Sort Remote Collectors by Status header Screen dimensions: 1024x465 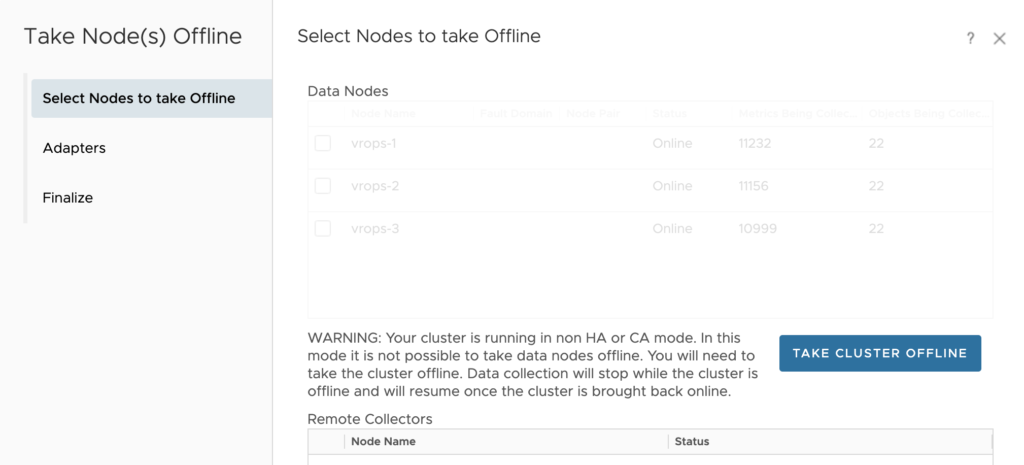[x=692, y=441]
